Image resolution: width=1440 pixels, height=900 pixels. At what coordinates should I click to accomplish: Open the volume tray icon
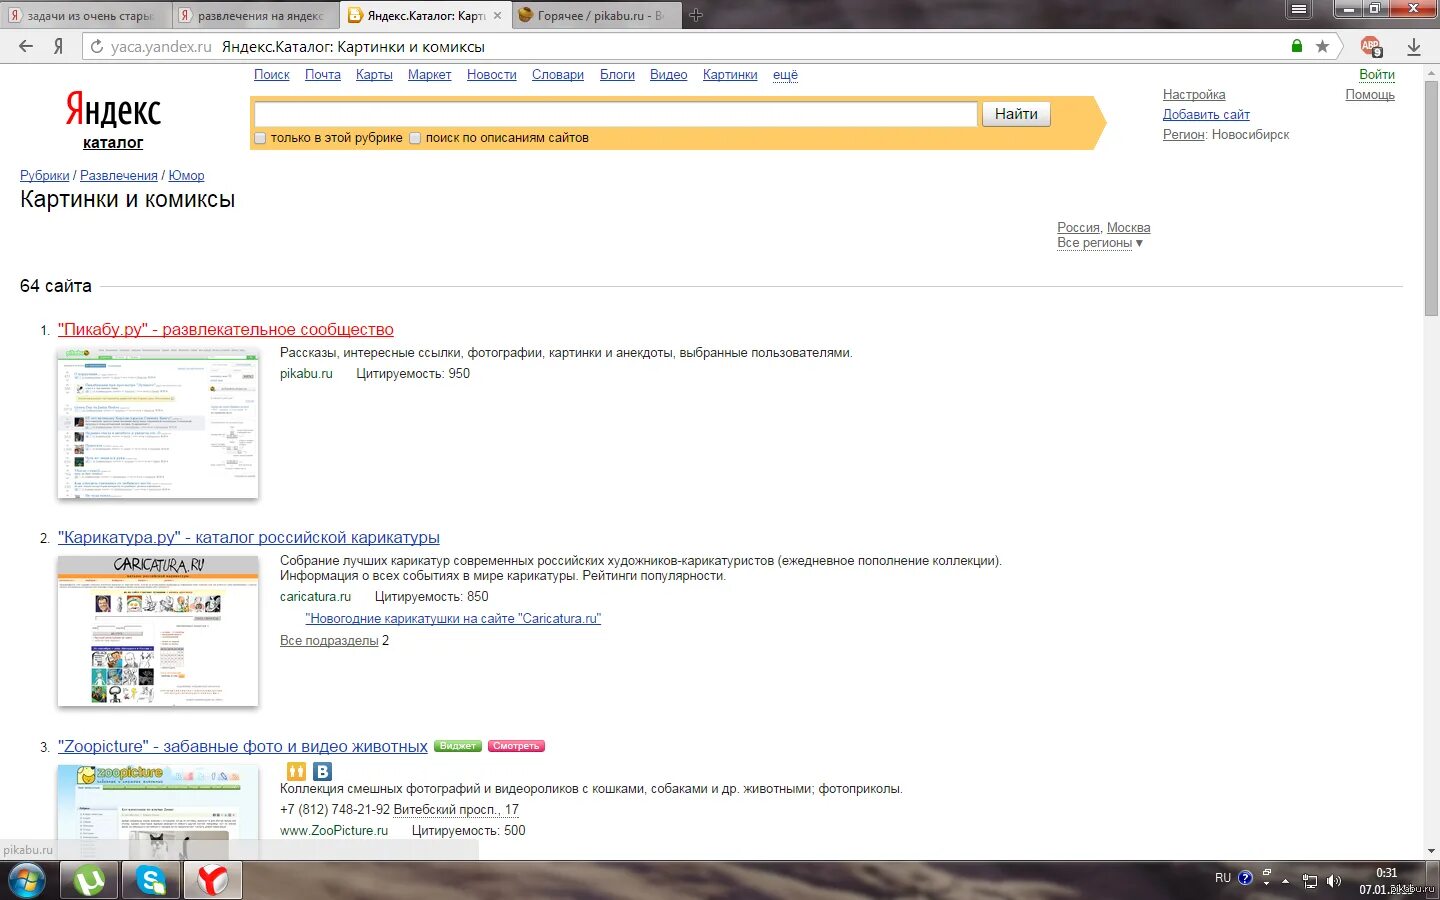[1333, 881]
